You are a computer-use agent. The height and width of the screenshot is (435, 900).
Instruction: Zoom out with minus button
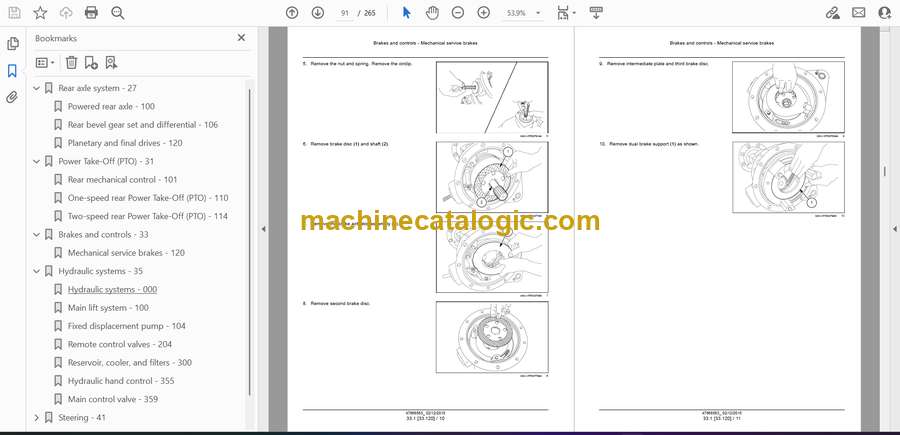tap(457, 13)
